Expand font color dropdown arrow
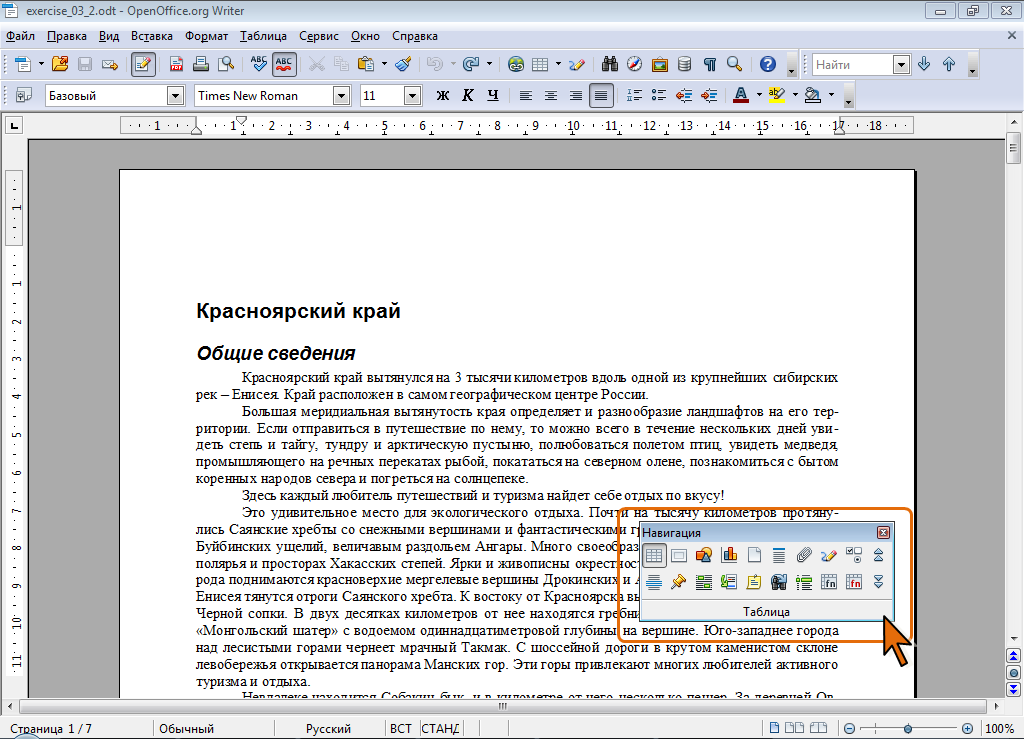Viewport: 1024px width, 739px height. pos(759,95)
